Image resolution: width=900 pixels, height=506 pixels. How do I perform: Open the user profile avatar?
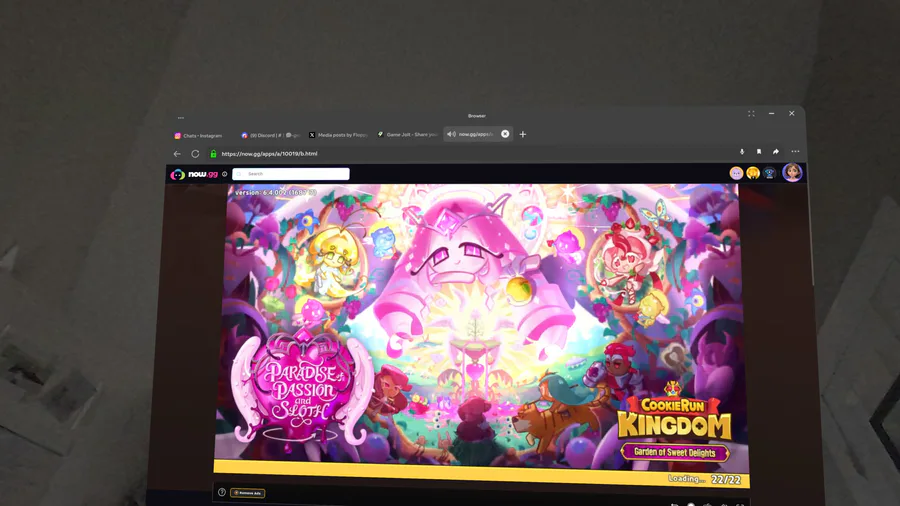click(792, 172)
